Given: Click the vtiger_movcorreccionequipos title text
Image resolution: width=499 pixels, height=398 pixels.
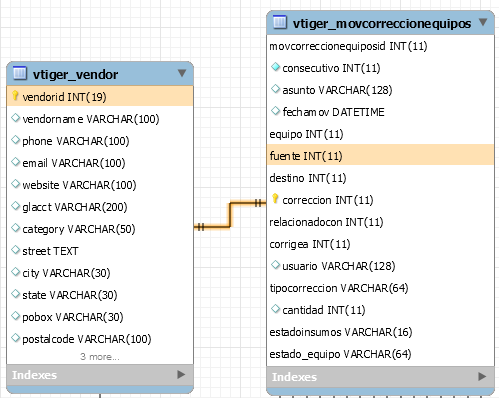Looking at the screenshot, I should (x=382, y=24).
